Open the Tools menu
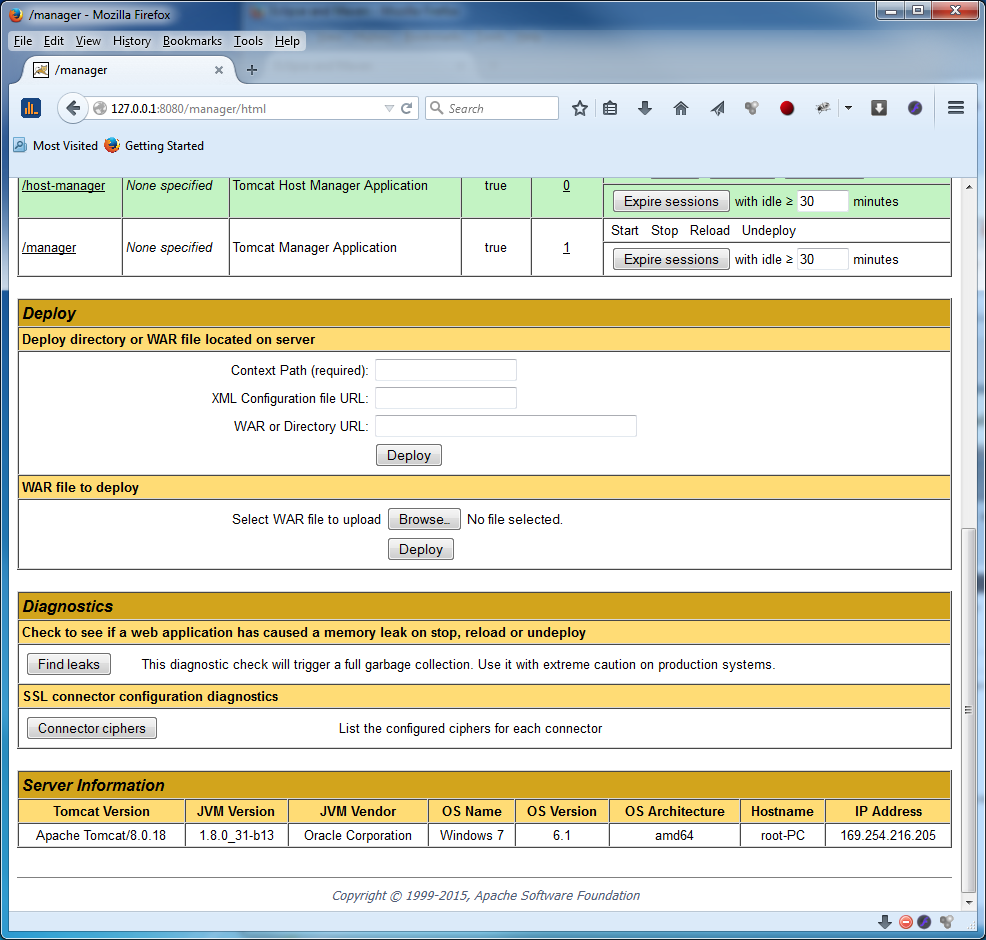The image size is (986, 940). click(x=248, y=41)
